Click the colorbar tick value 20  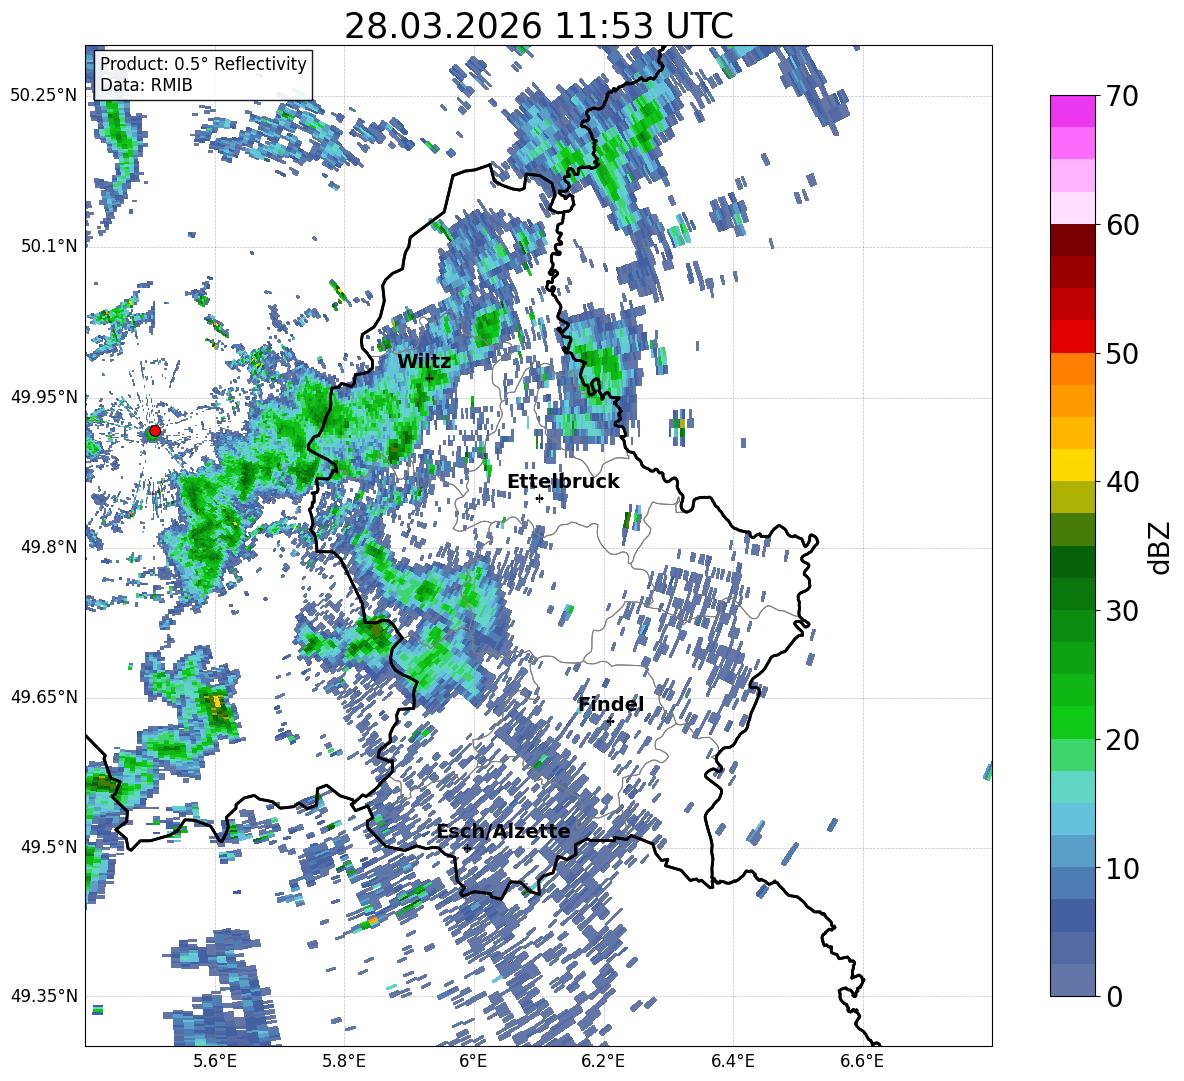coord(1122,740)
